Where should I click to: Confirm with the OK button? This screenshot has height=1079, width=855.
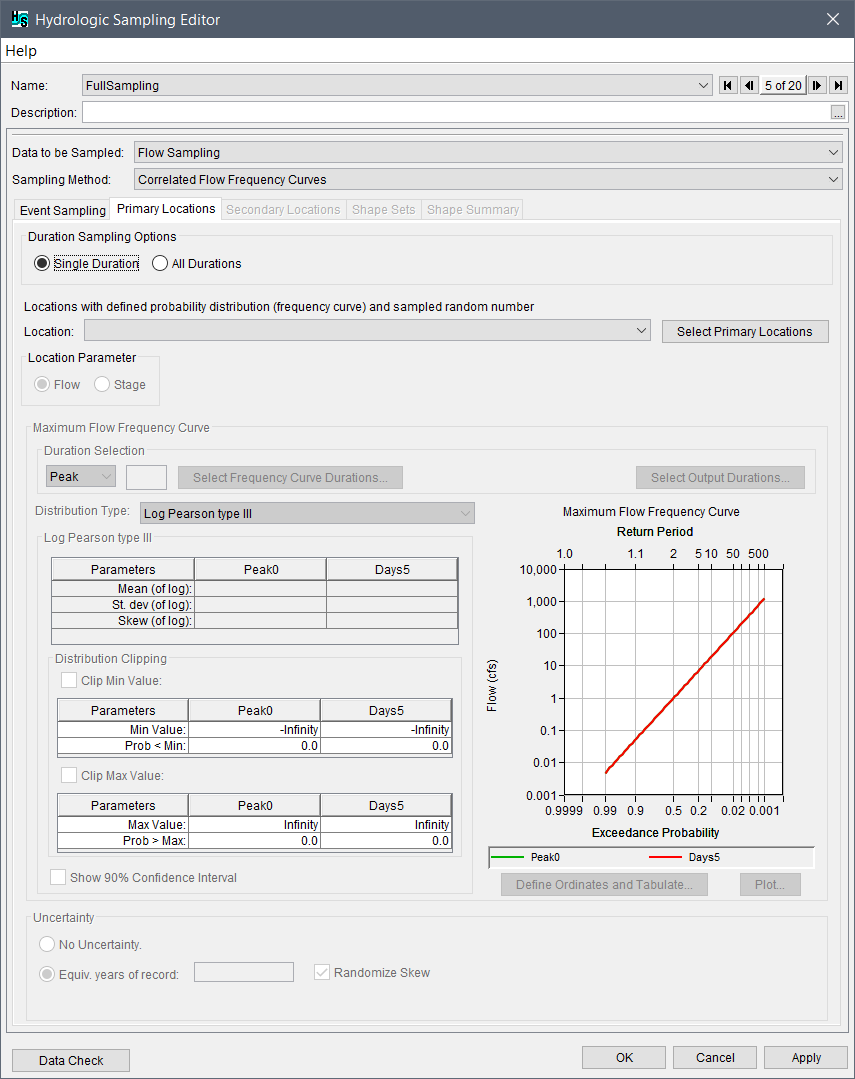coord(624,1058)
